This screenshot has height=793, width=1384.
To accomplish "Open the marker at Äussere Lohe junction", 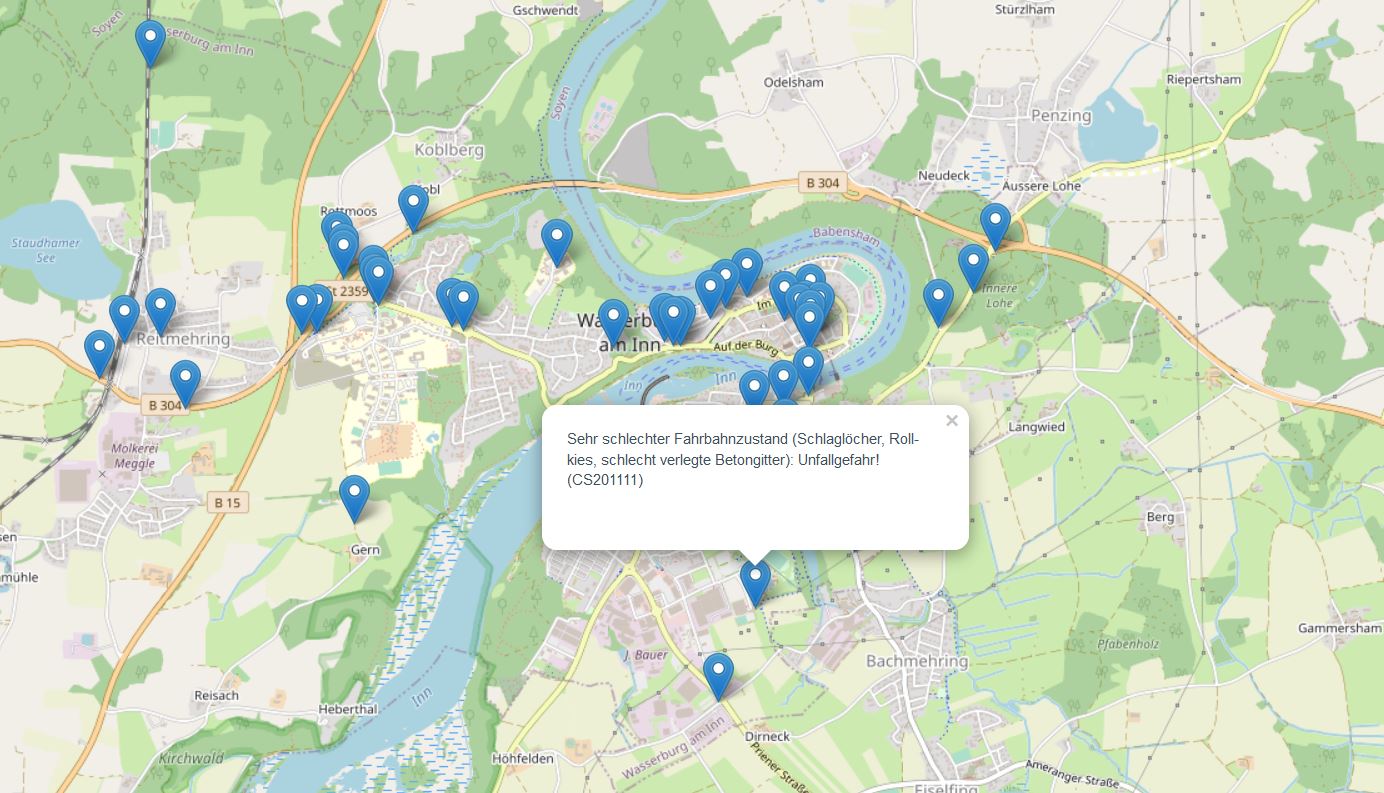I will (995, 225).
